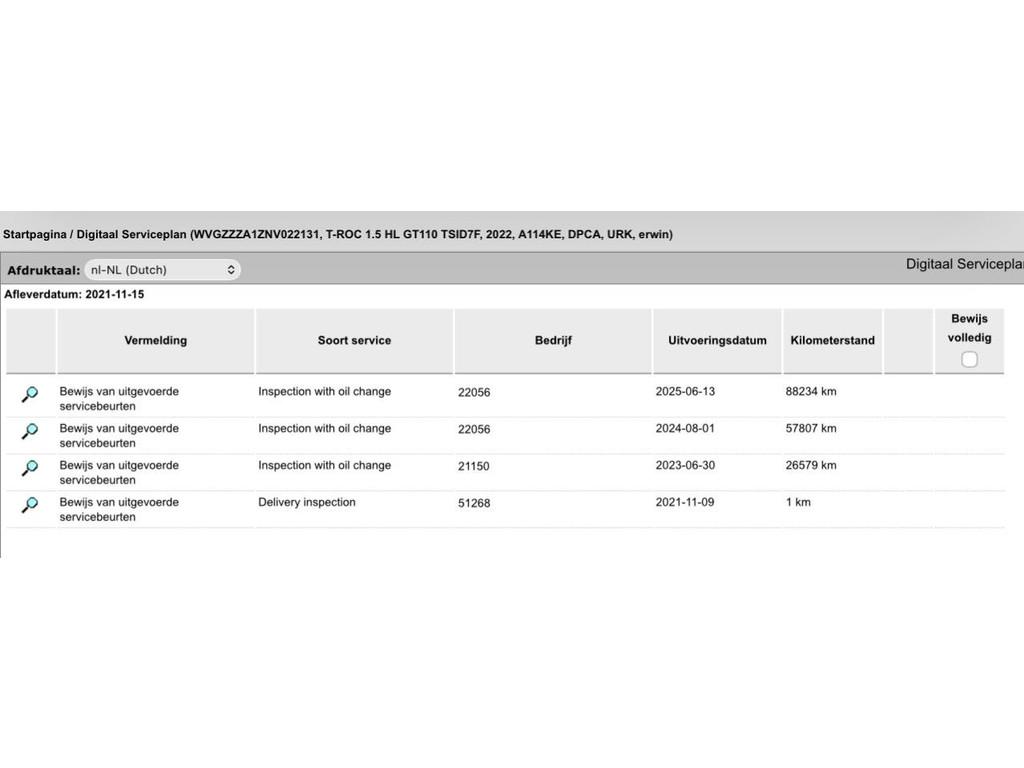Viewport: 1024px width, 768px height.
Task: Select the Soort service column header
Action: tap(354, 341)
